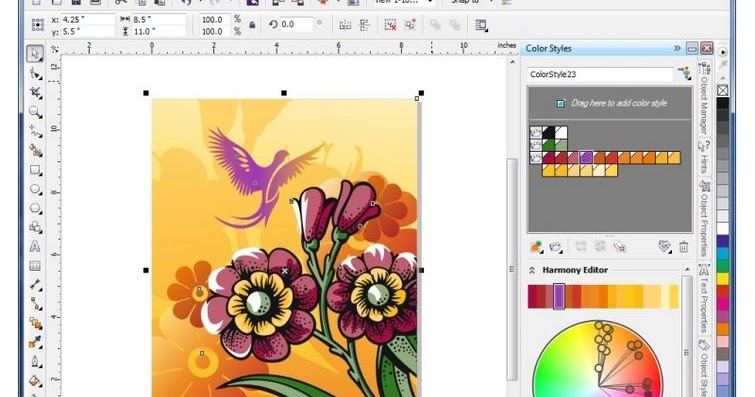Select the Fill bucket tool
The width and height of the screenshot is (755, 397).
35,381
